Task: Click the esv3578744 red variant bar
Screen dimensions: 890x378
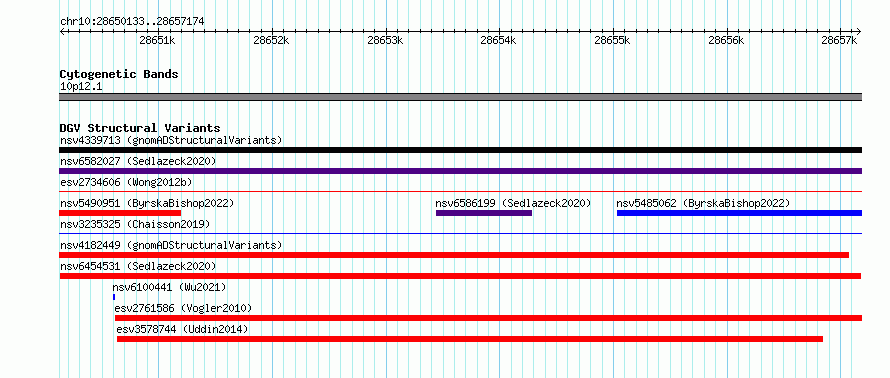Action: 470,339
